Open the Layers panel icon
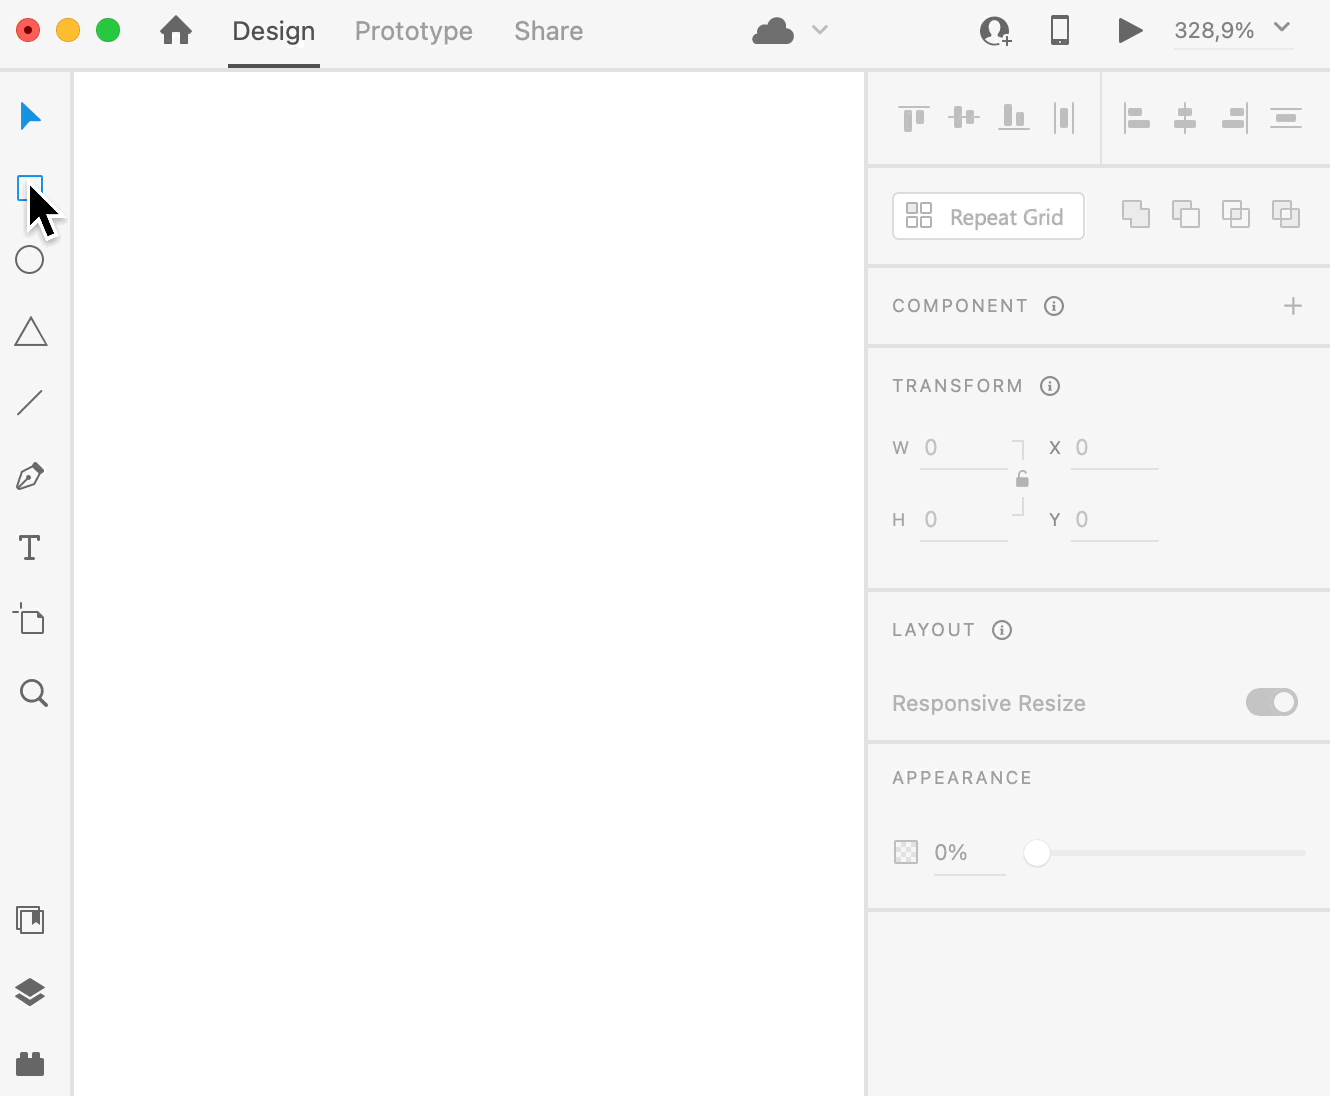This screenshot has width=1330, height=1096. pyautogui.click(x=30, y=992)
